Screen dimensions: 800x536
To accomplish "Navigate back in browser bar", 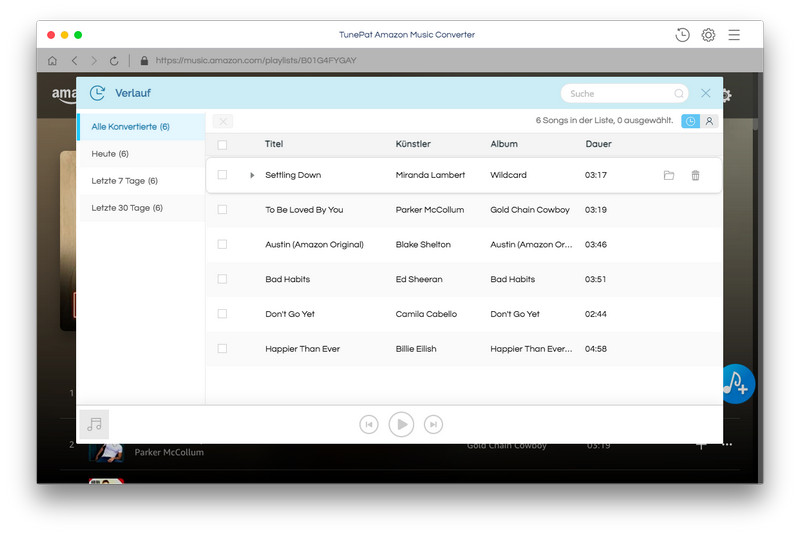I will click(x=74, y=61).
